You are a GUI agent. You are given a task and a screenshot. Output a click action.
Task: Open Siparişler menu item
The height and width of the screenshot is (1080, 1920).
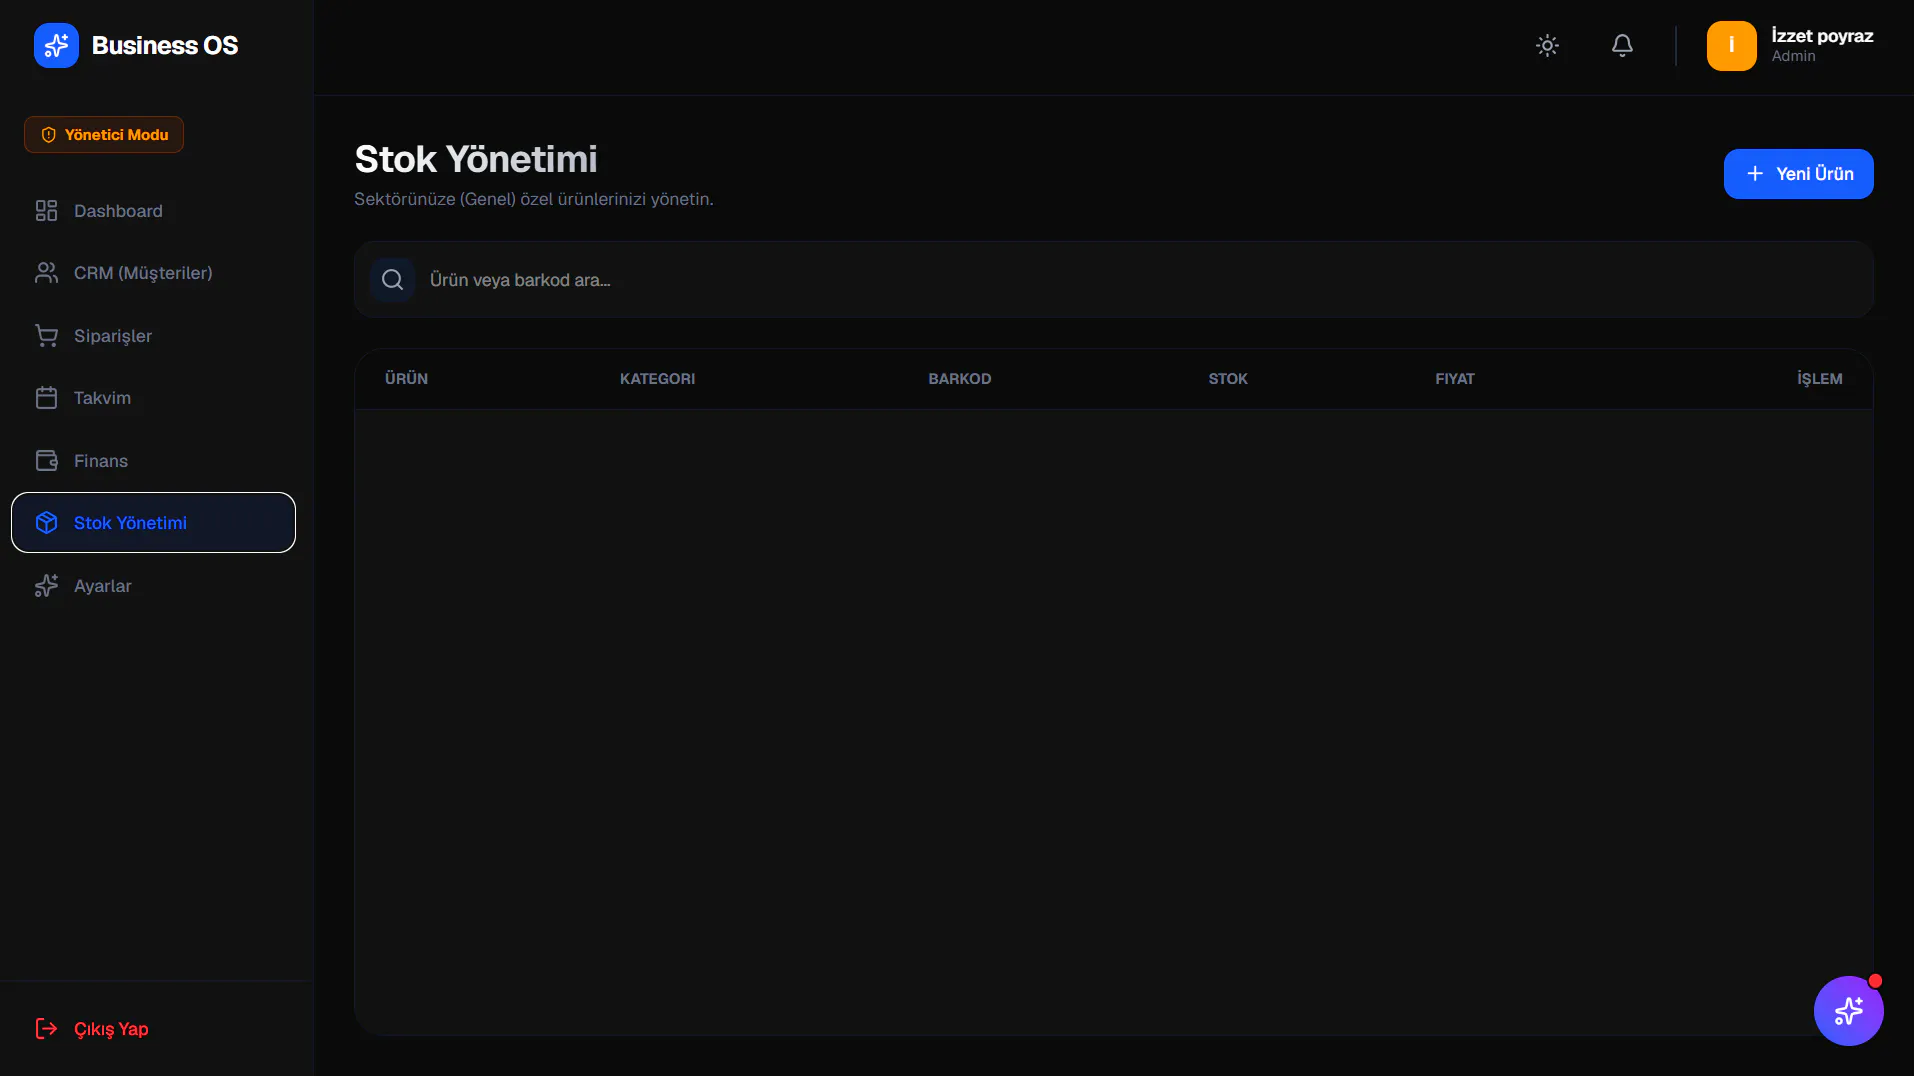pyautogui.click(x=154, y=336)
